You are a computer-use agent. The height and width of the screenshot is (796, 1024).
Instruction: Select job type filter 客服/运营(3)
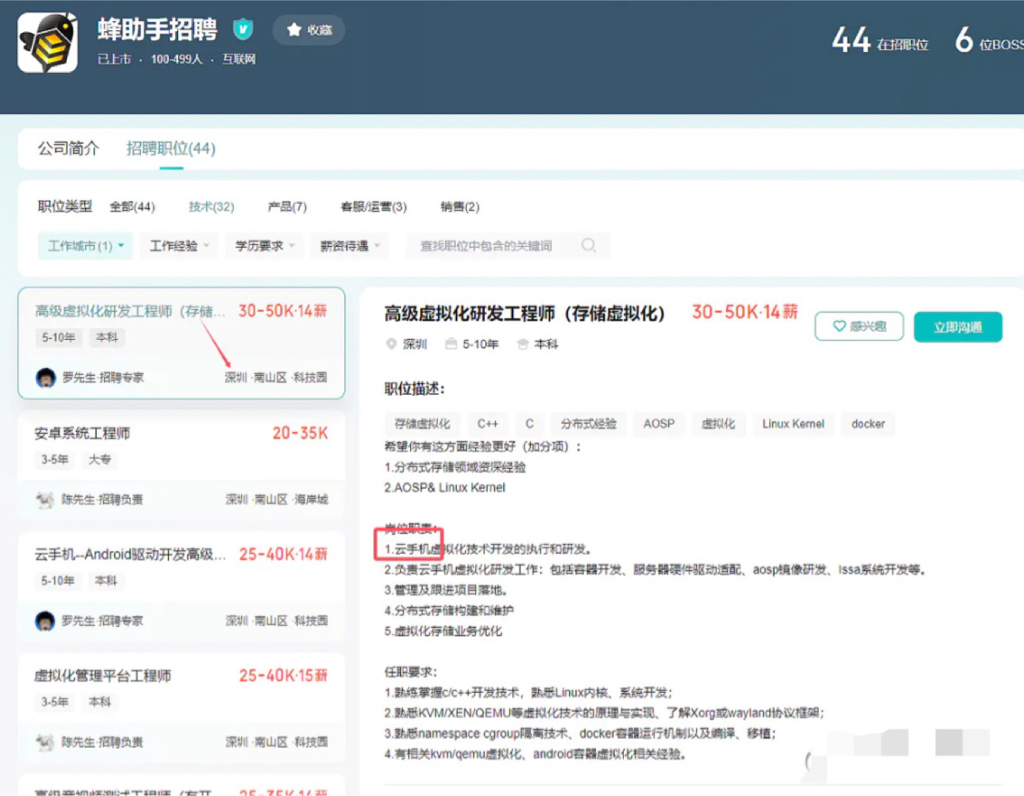tap(374, 207)
